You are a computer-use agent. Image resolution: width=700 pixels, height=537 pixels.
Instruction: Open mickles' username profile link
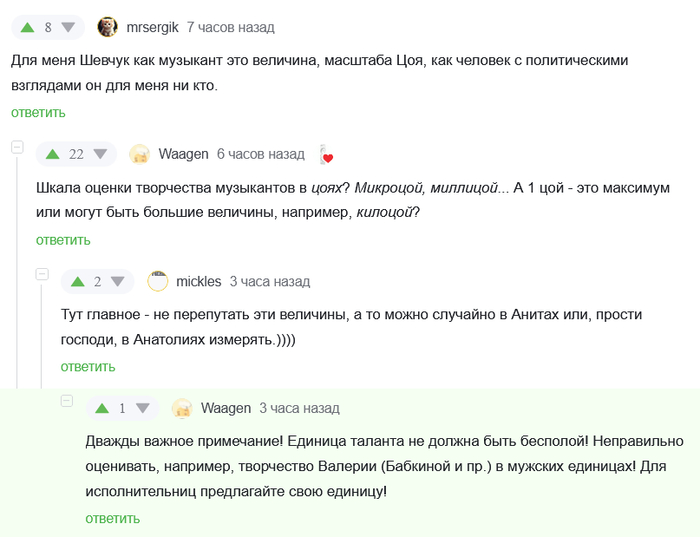coord(198,281)
